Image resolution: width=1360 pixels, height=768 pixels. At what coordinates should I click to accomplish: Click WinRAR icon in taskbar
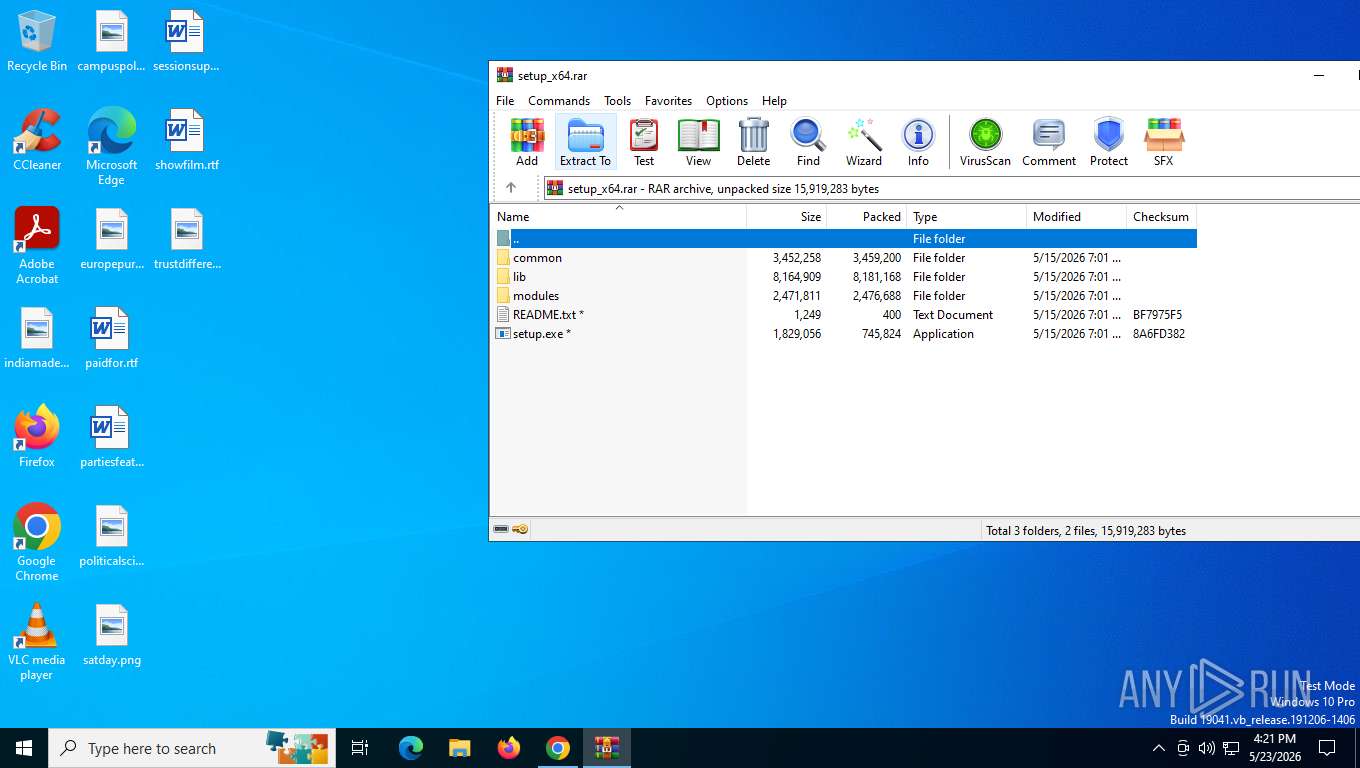(607, 748)
